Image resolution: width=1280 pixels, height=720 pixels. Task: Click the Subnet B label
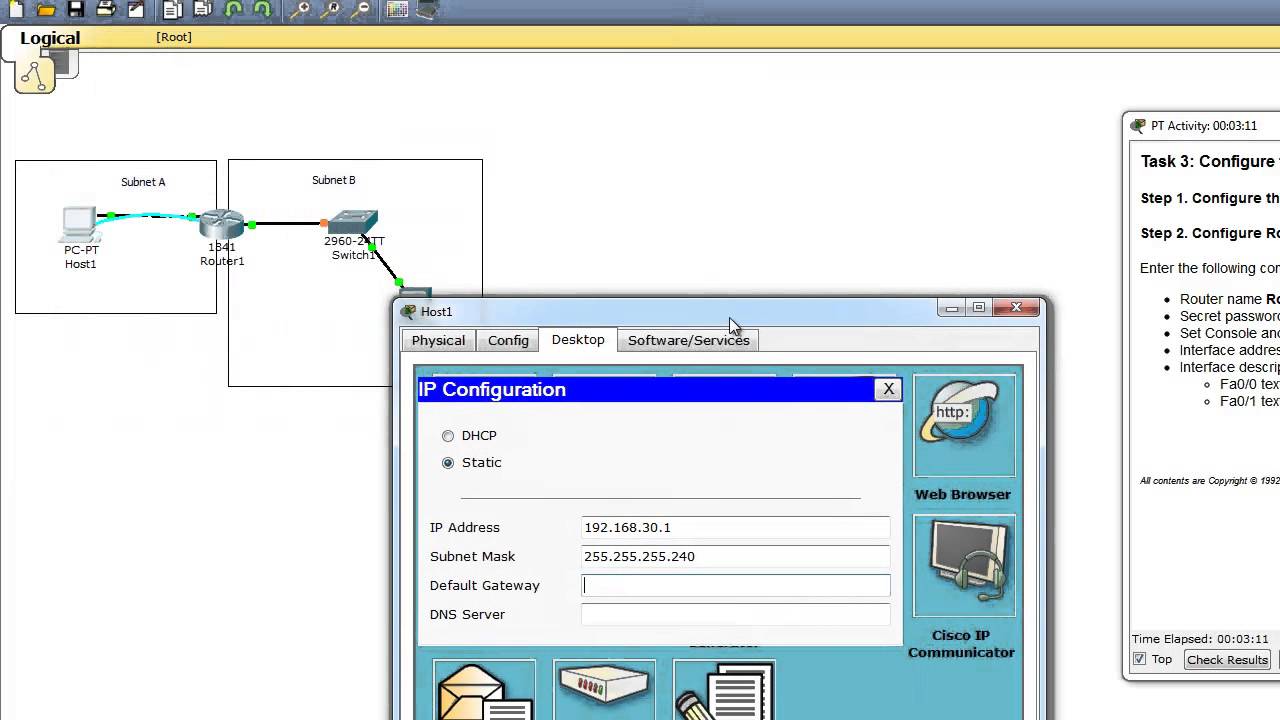(334, 180)
